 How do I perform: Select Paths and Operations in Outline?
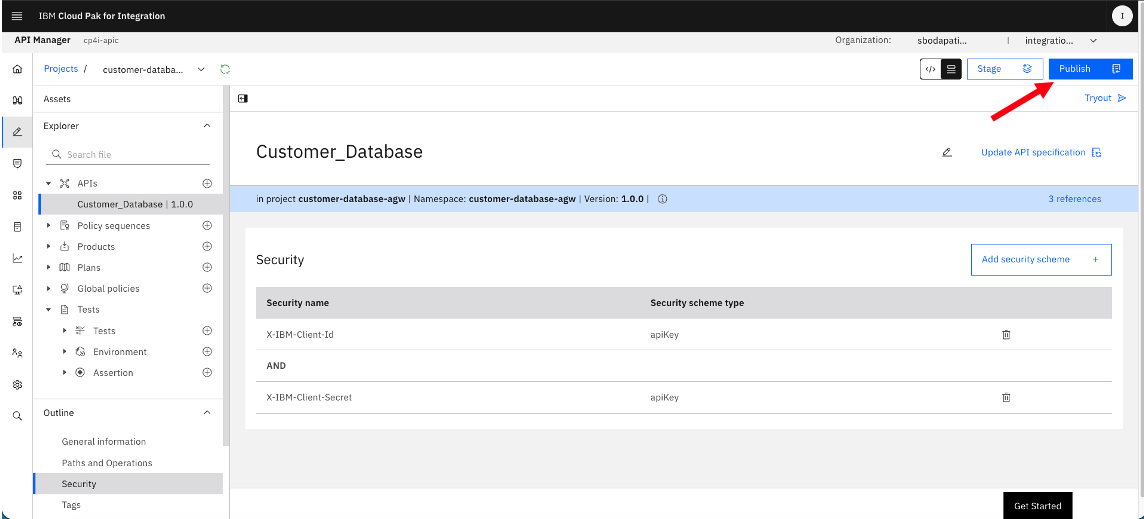coord(107,463)
